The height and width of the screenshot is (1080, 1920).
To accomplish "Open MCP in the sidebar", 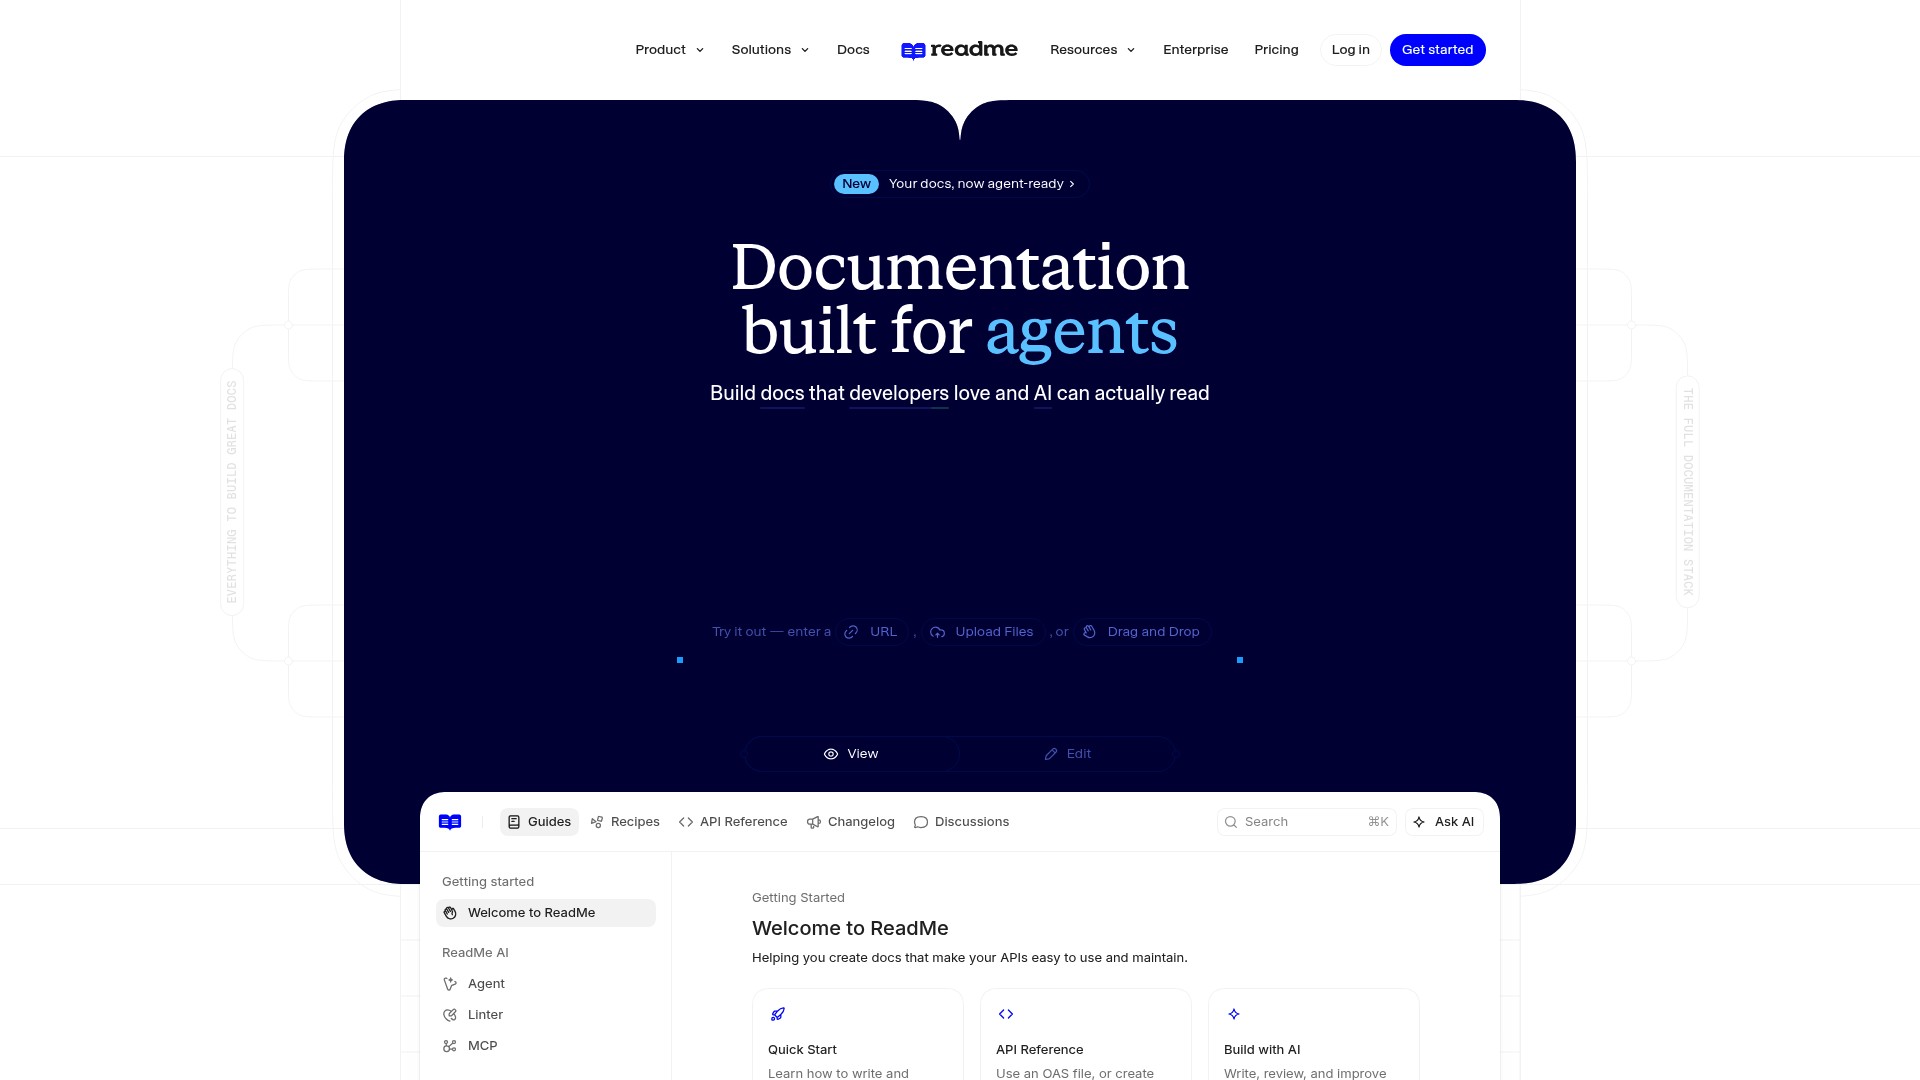I will (546, 1046).
